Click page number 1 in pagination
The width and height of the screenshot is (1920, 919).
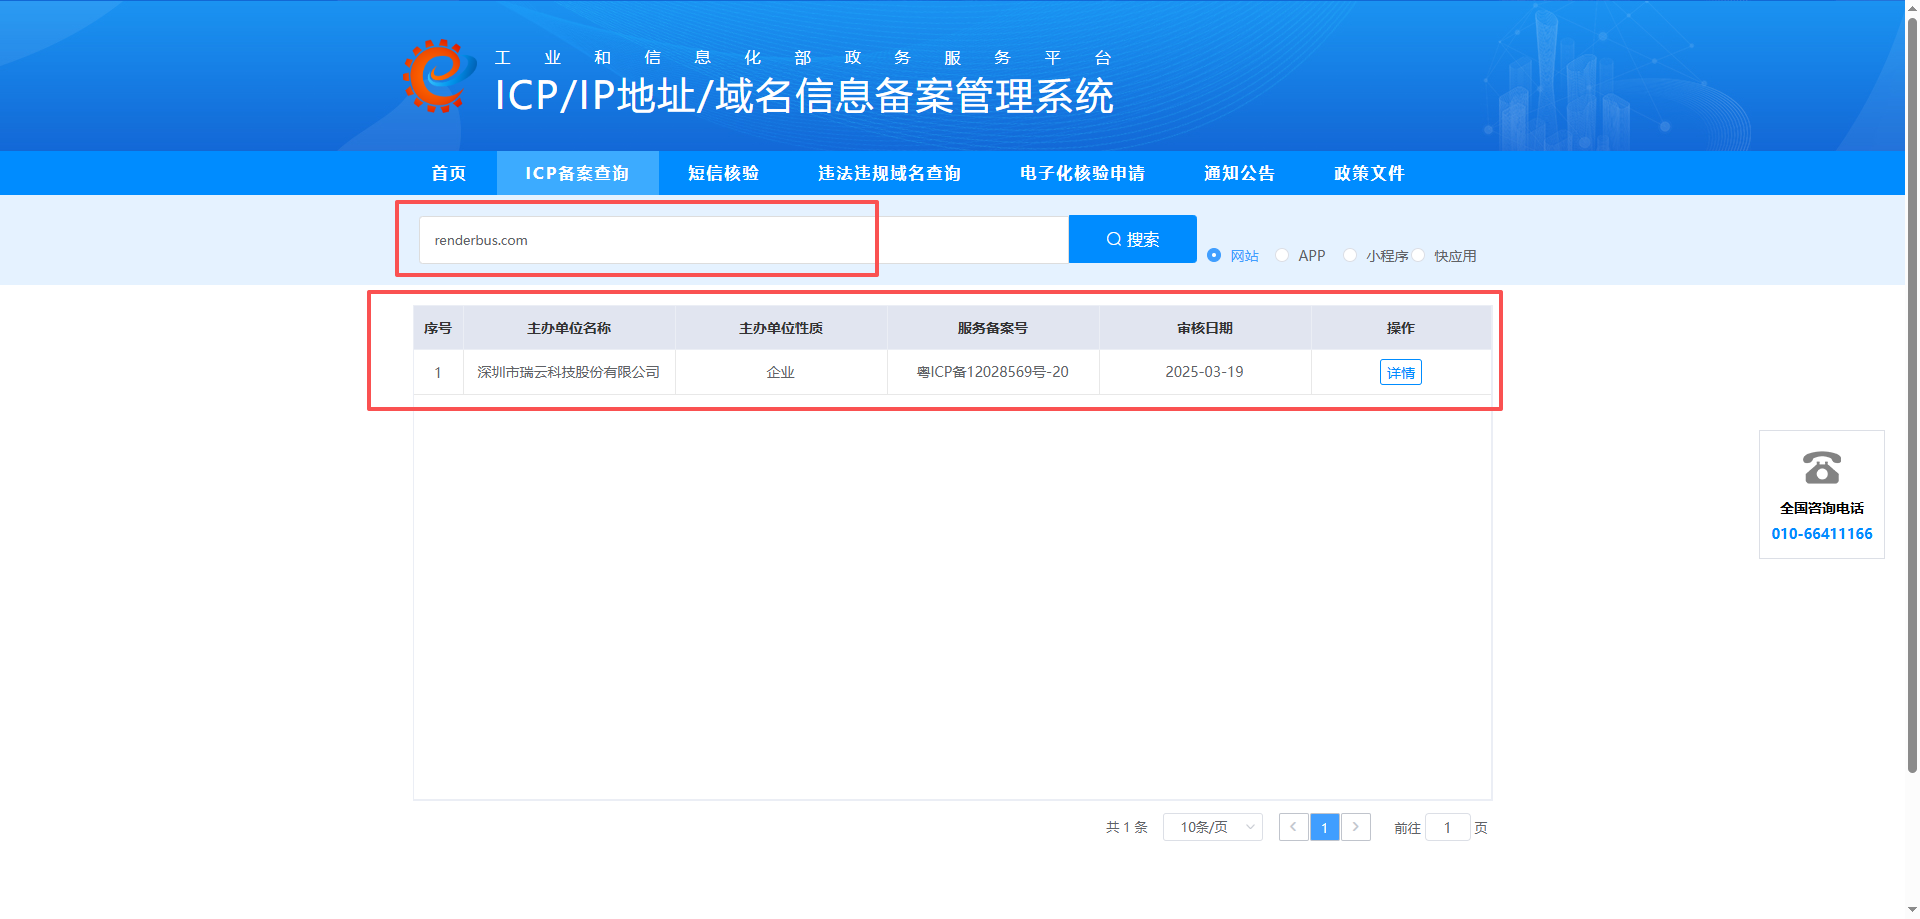[1324, 827]
